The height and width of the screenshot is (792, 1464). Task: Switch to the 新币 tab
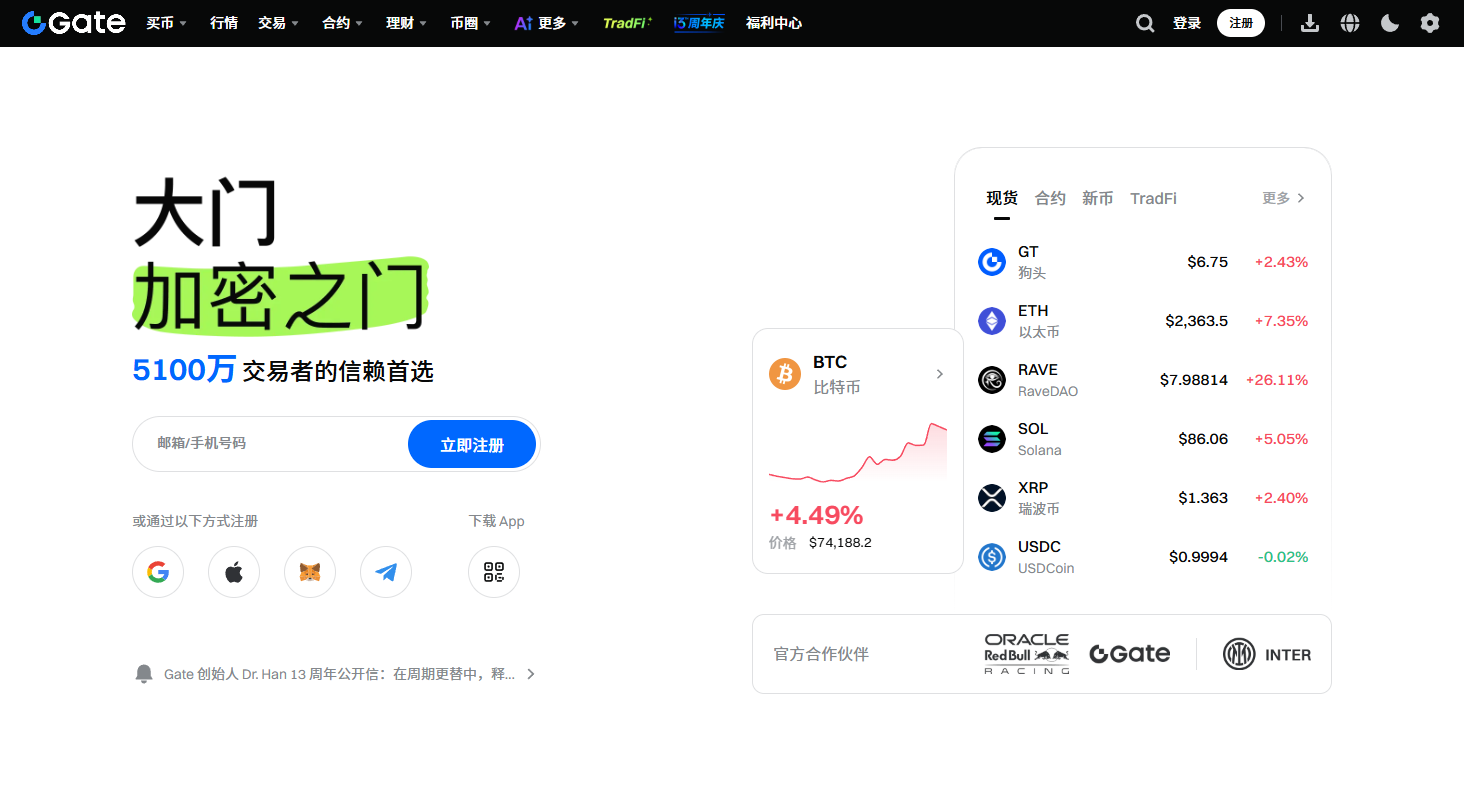point(1097,198)
